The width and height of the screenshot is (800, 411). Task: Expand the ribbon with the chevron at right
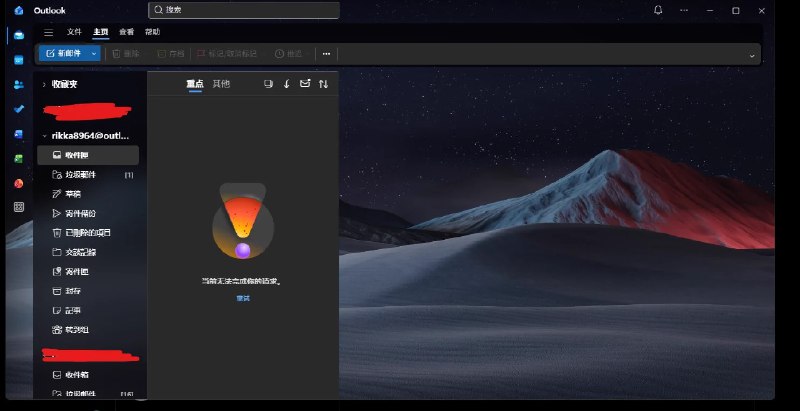(x=752, y=56)
